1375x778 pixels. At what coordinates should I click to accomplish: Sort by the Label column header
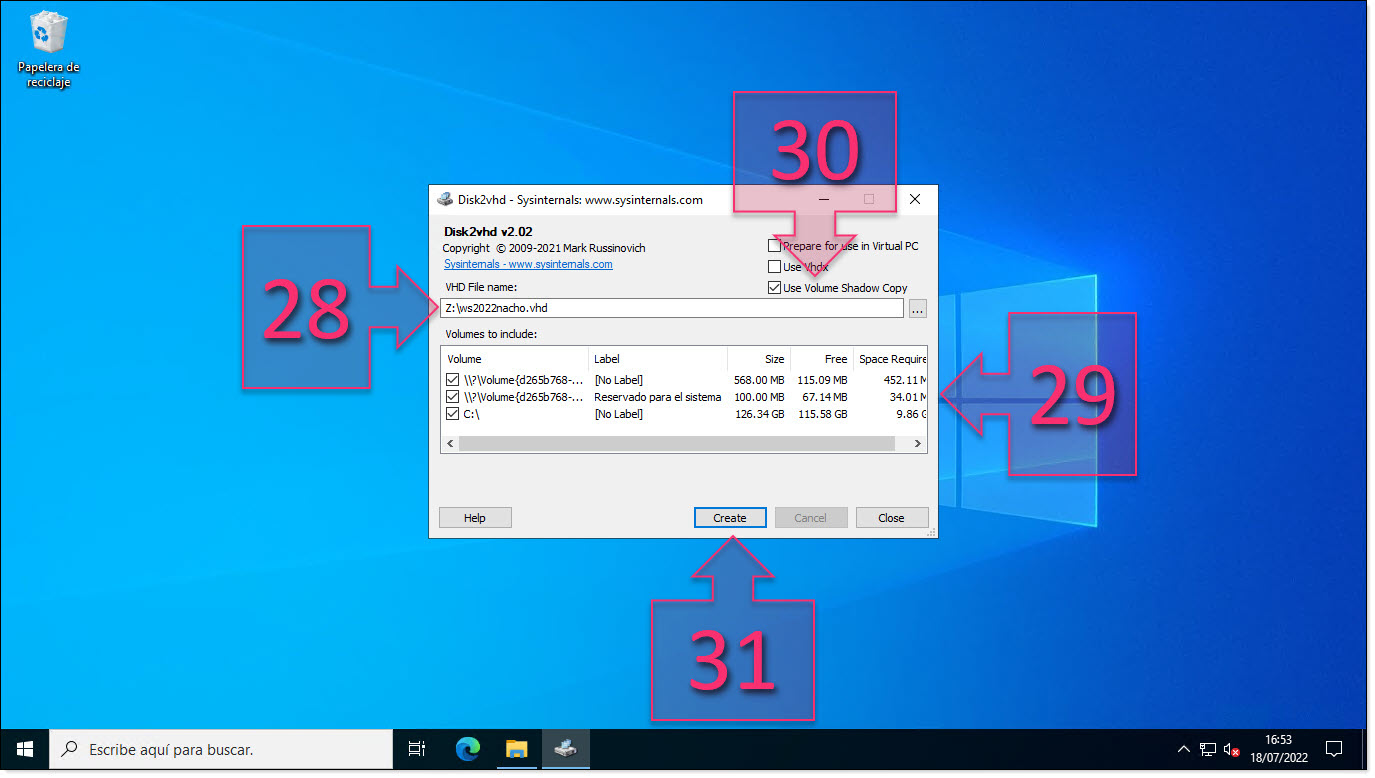[657, 359]
